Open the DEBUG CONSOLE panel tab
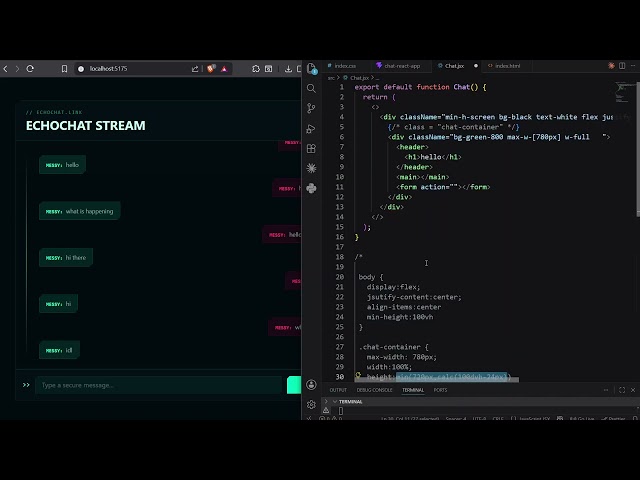 [x=374, y=390]
